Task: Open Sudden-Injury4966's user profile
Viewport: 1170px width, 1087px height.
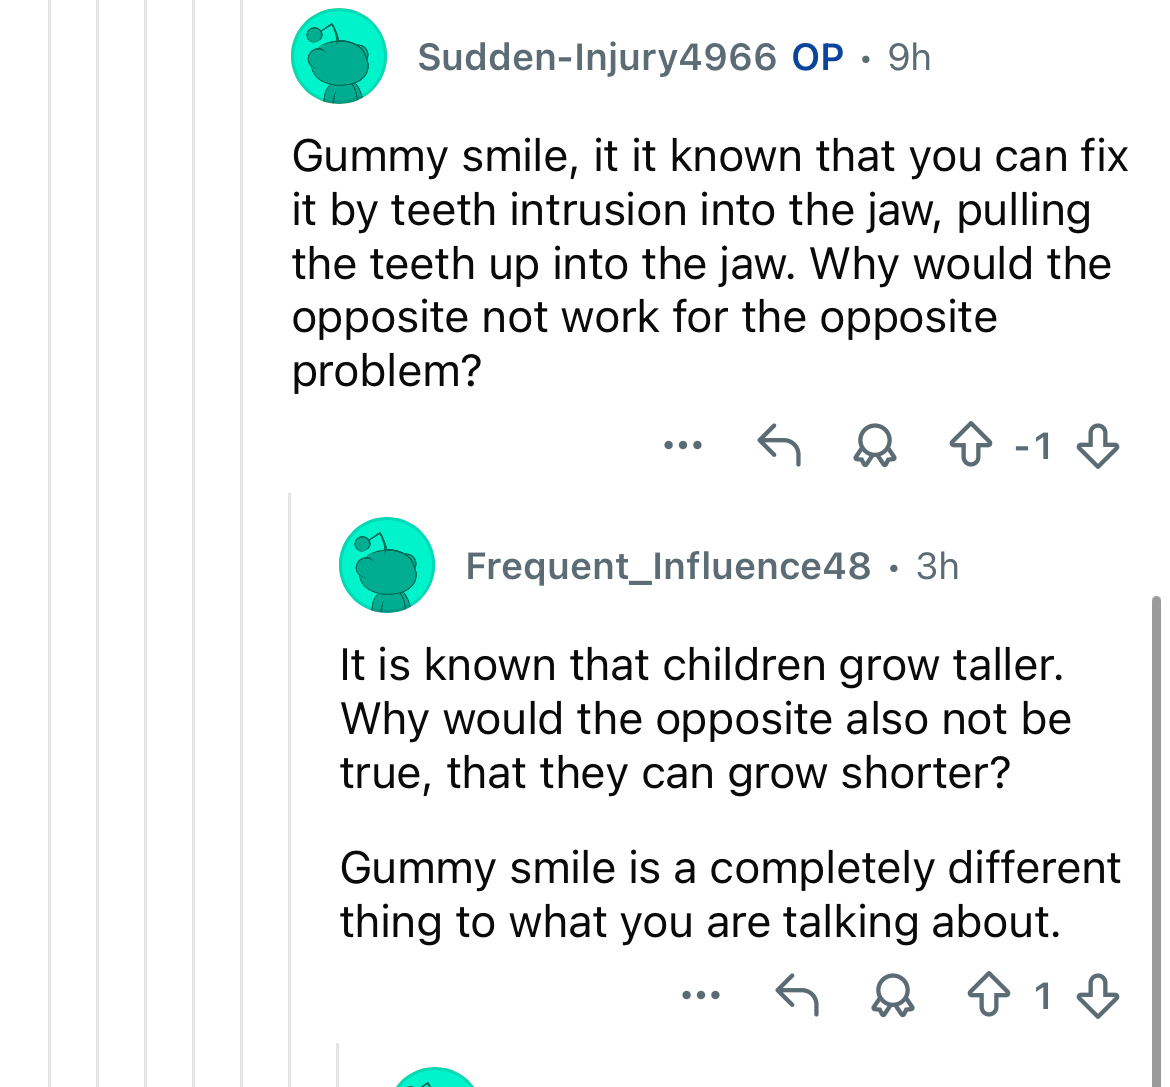Action: click(x=597, y=58)
